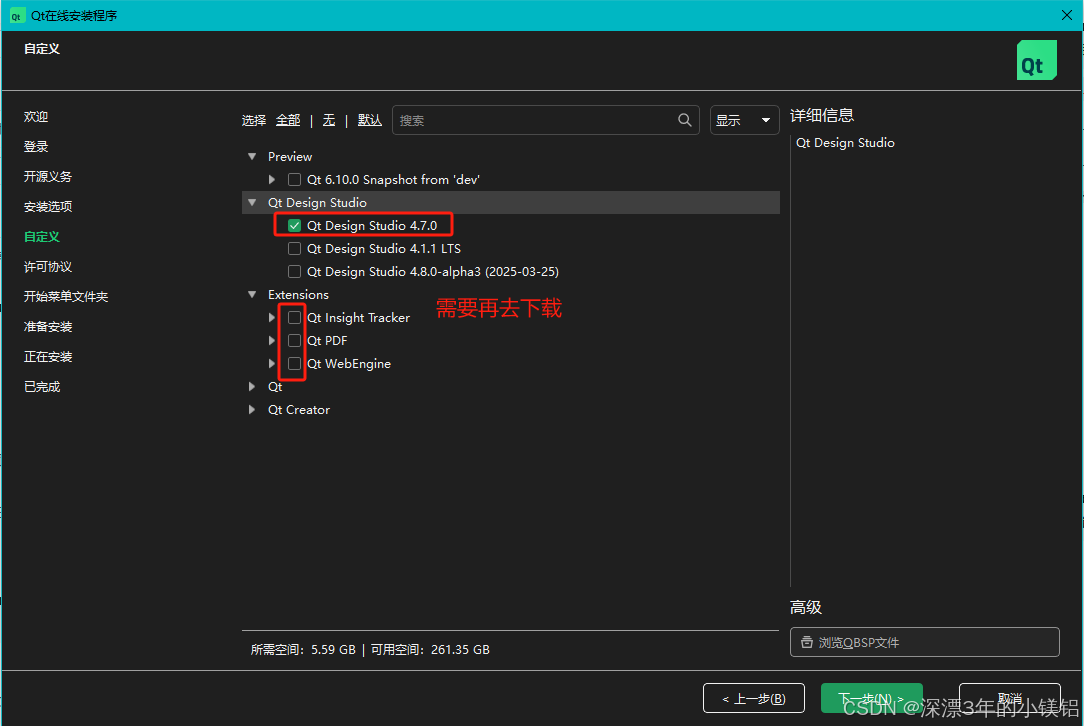This screenshot has width=1084, height=726.
Task: Check Qt Design Studio 4.8.0-alpha3 option
Action: (x=295, y=272)
